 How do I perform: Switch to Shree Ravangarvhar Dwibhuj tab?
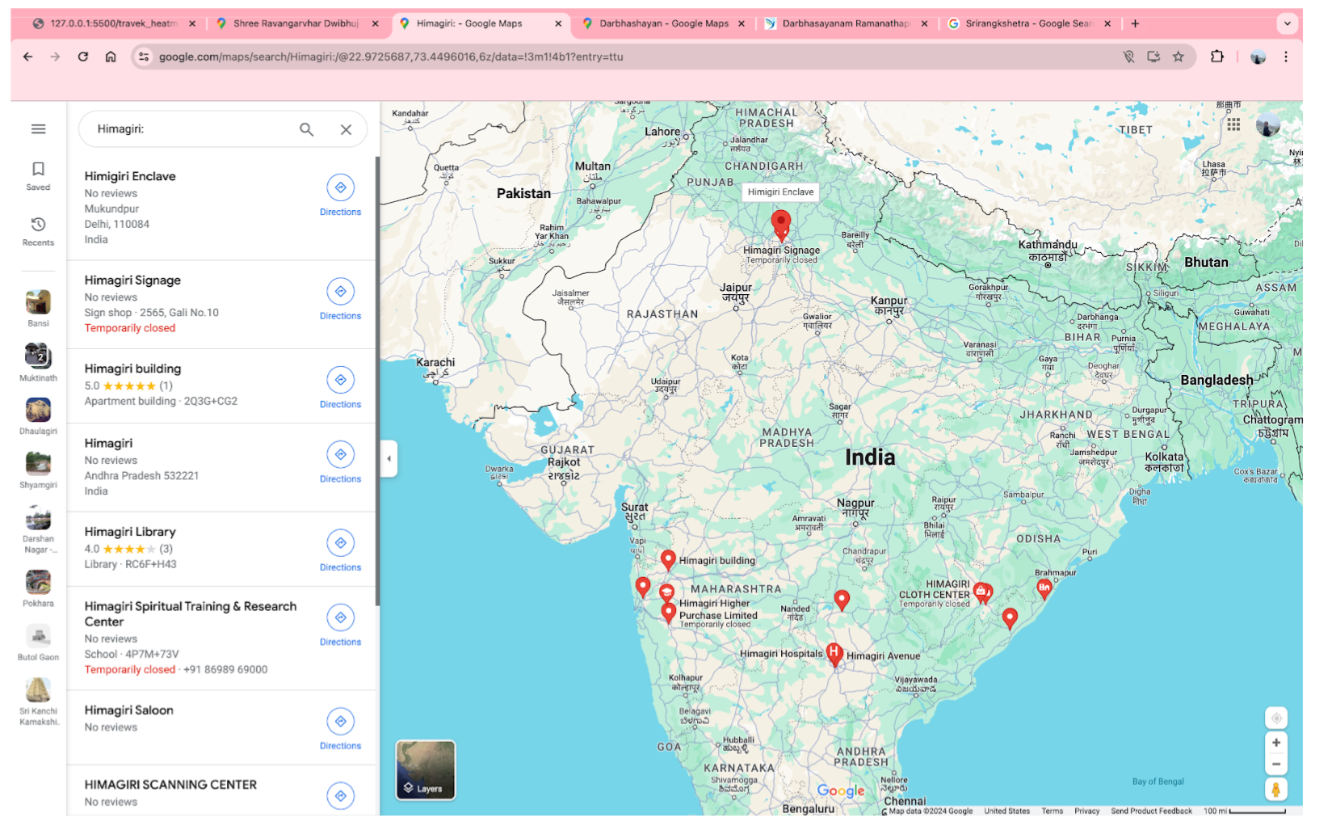tap(298, 23)
